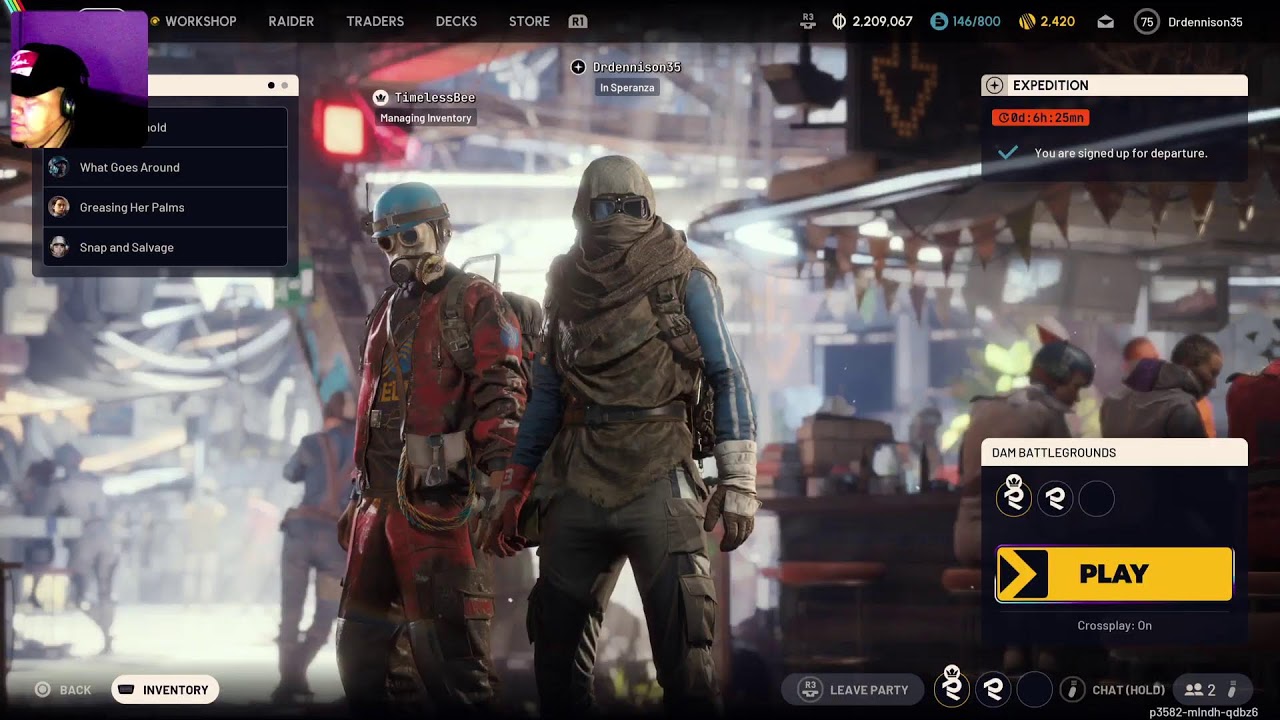Screen dimensions: 1280x720
Task: Click the CHAT (HOLD) label
Action: coord(1128,690)
